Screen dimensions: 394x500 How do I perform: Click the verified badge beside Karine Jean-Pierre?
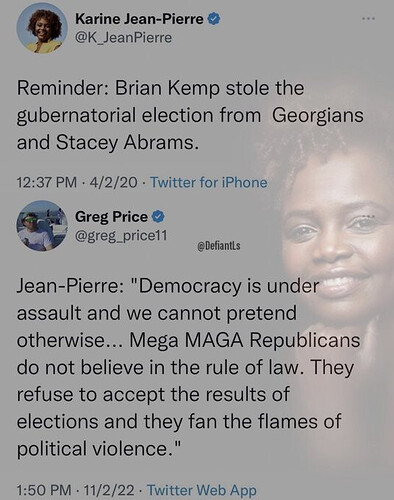click(x=214, y=19)
